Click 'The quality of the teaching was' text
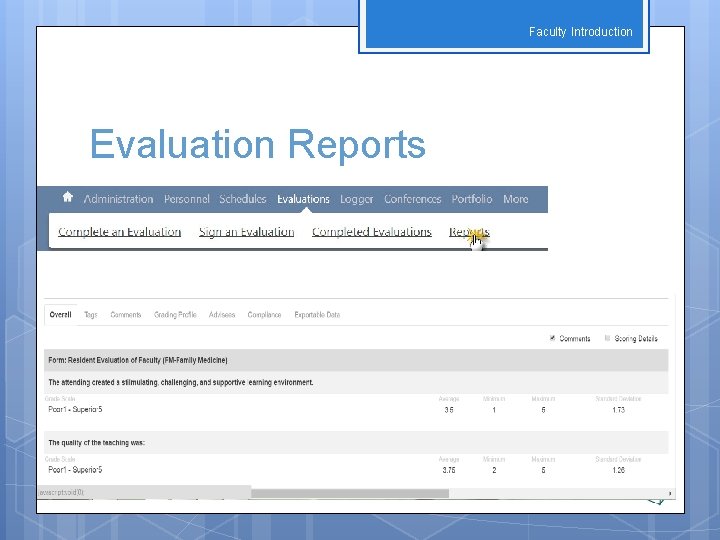The height and width of the screenshot is (540, 720). [x=96, y=443]
